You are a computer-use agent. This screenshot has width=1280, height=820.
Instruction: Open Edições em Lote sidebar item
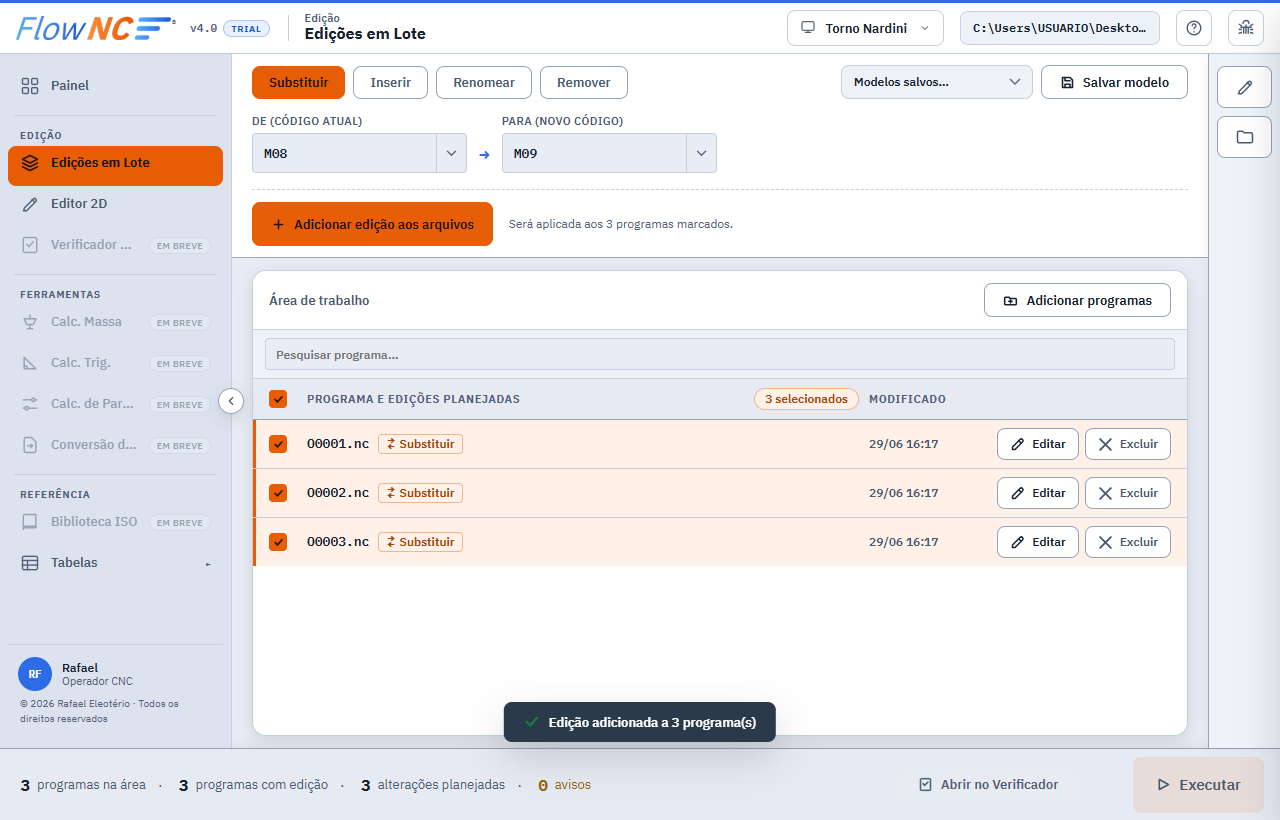pyautogui.click(x=115, y=166)
